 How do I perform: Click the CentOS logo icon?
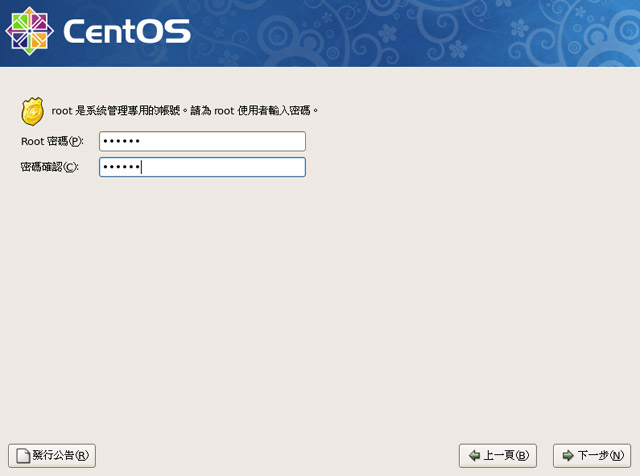[x=29, y=31]
